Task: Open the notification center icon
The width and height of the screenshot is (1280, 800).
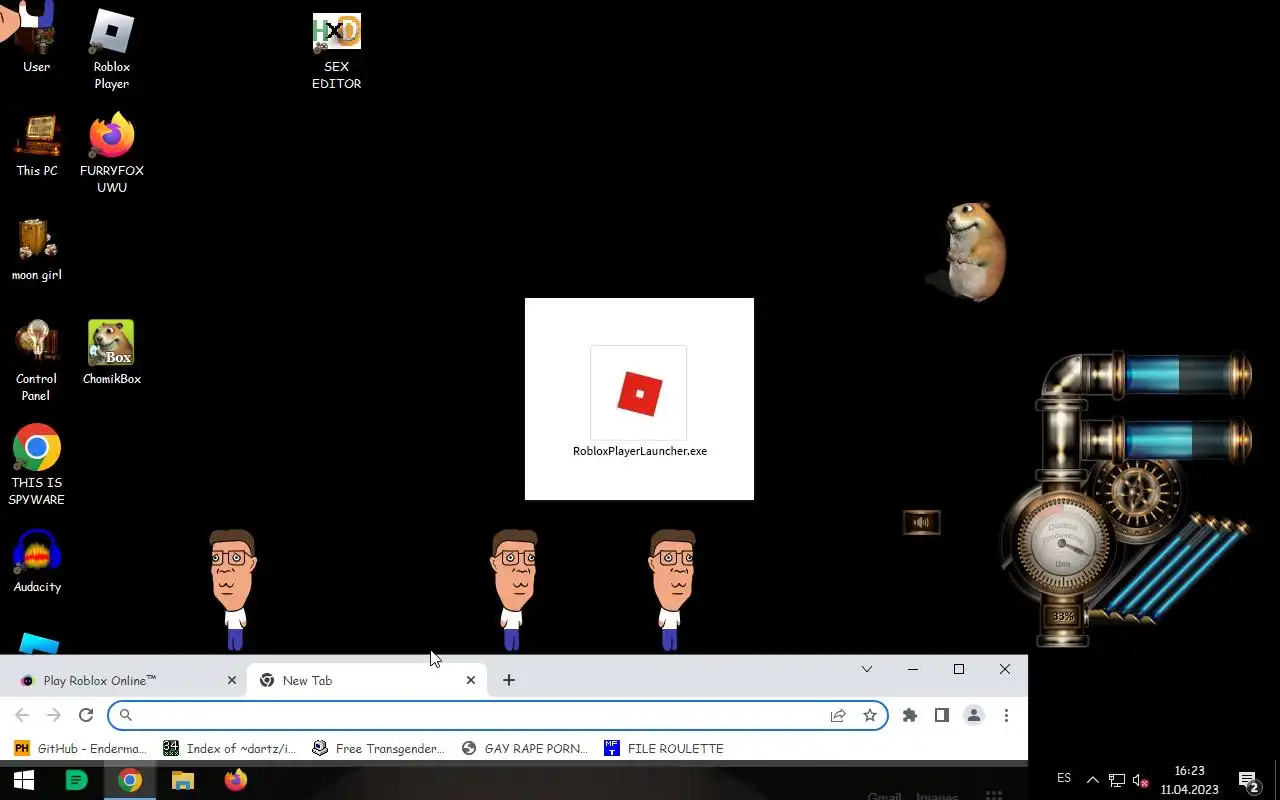Action: tap(1248, 780)
